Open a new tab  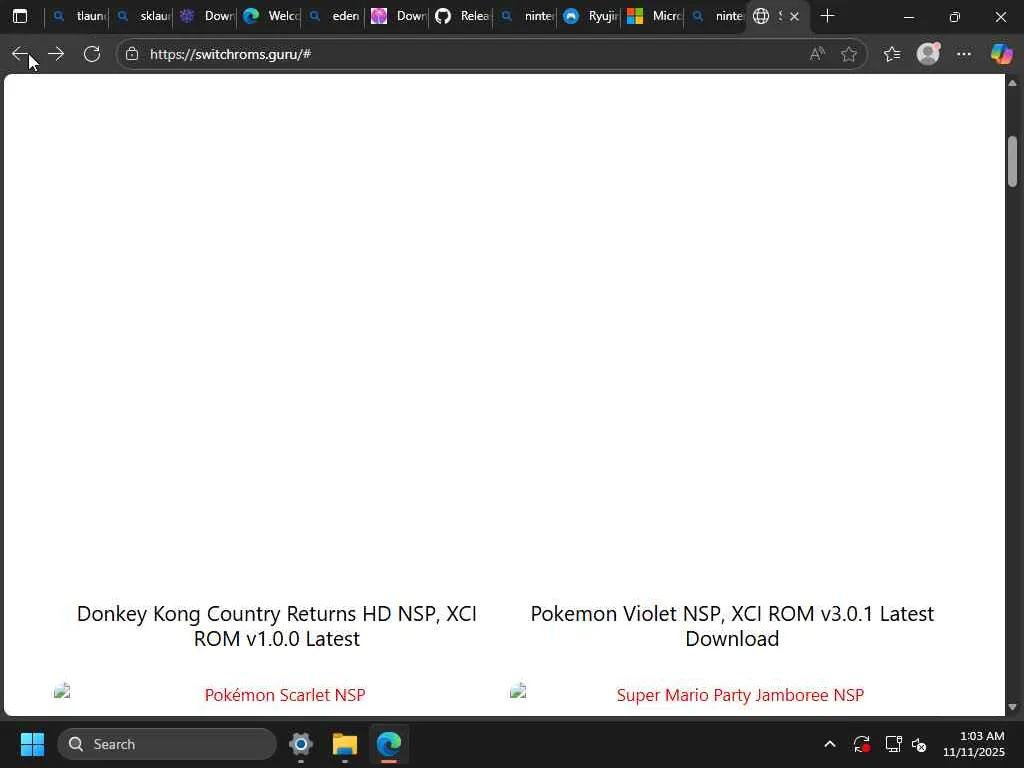click(827, 16)
